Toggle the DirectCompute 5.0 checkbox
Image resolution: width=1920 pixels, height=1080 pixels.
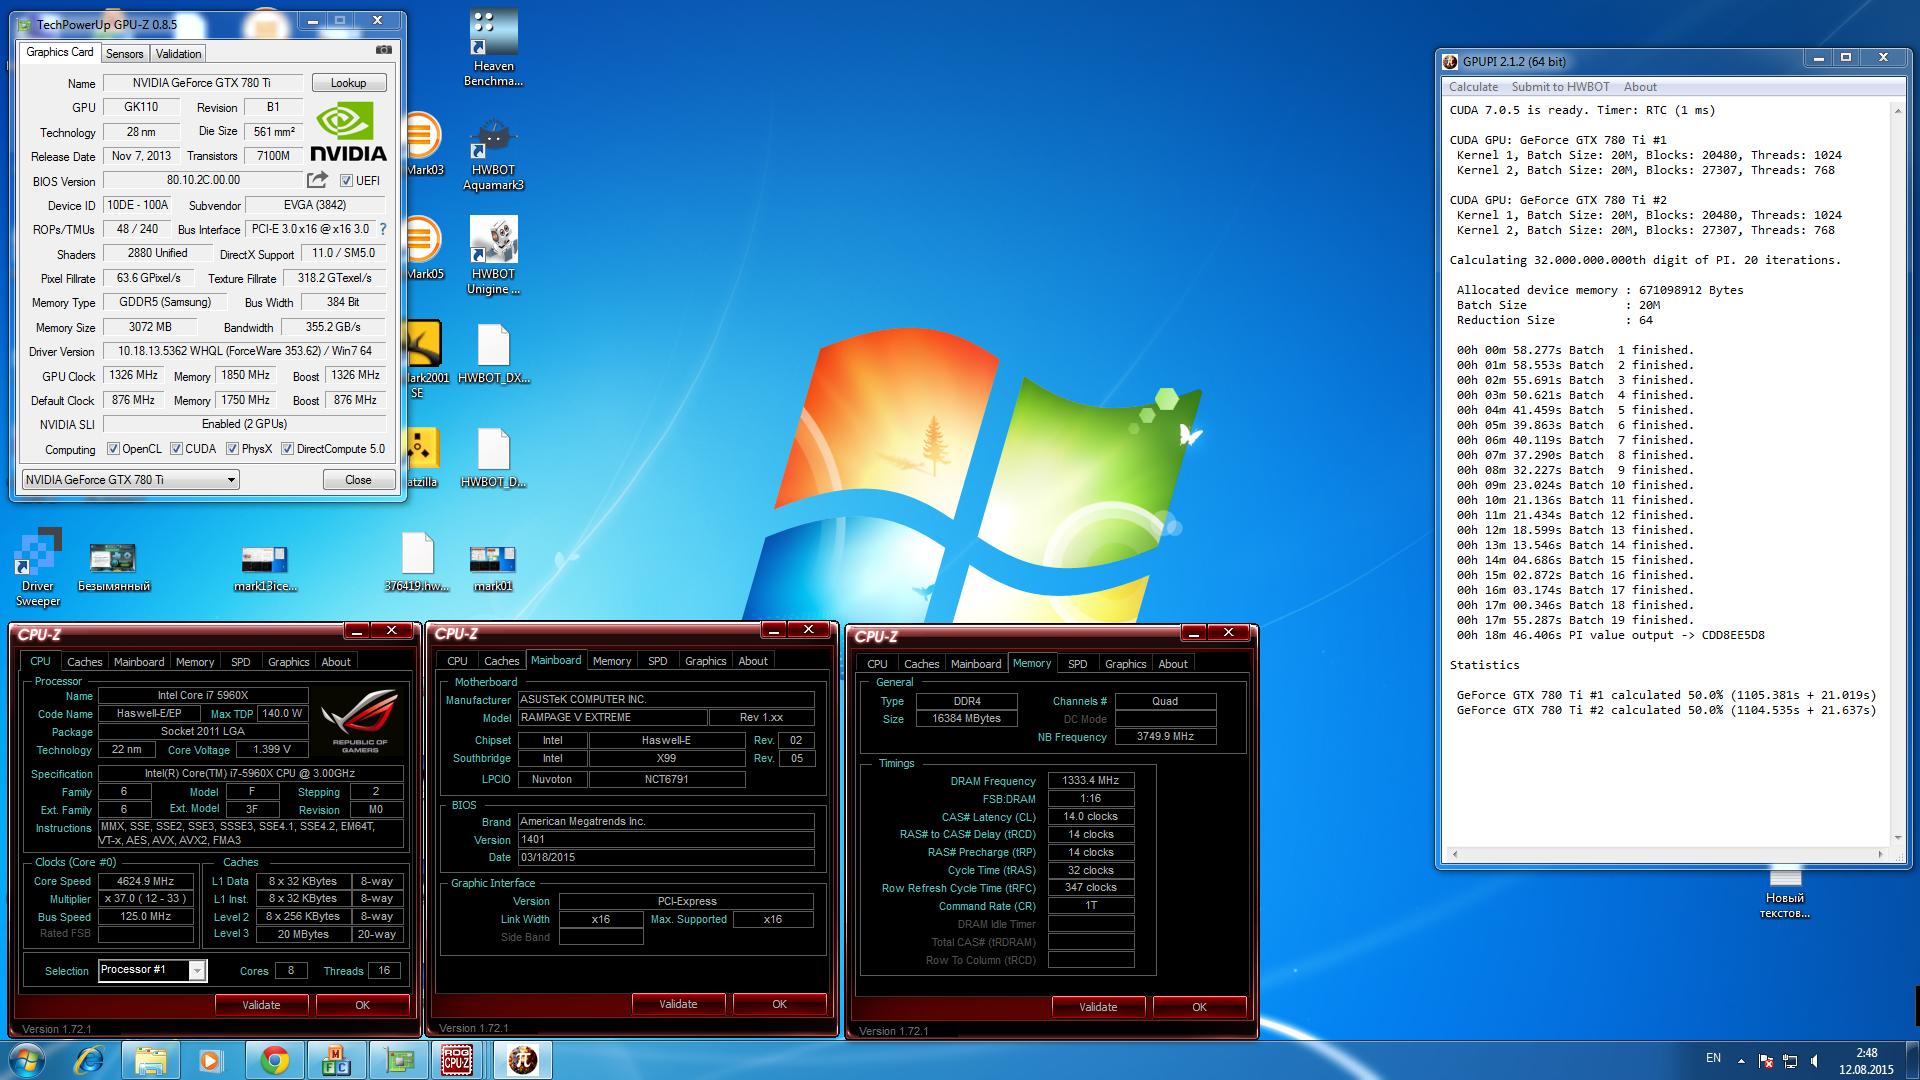point(287,449)
